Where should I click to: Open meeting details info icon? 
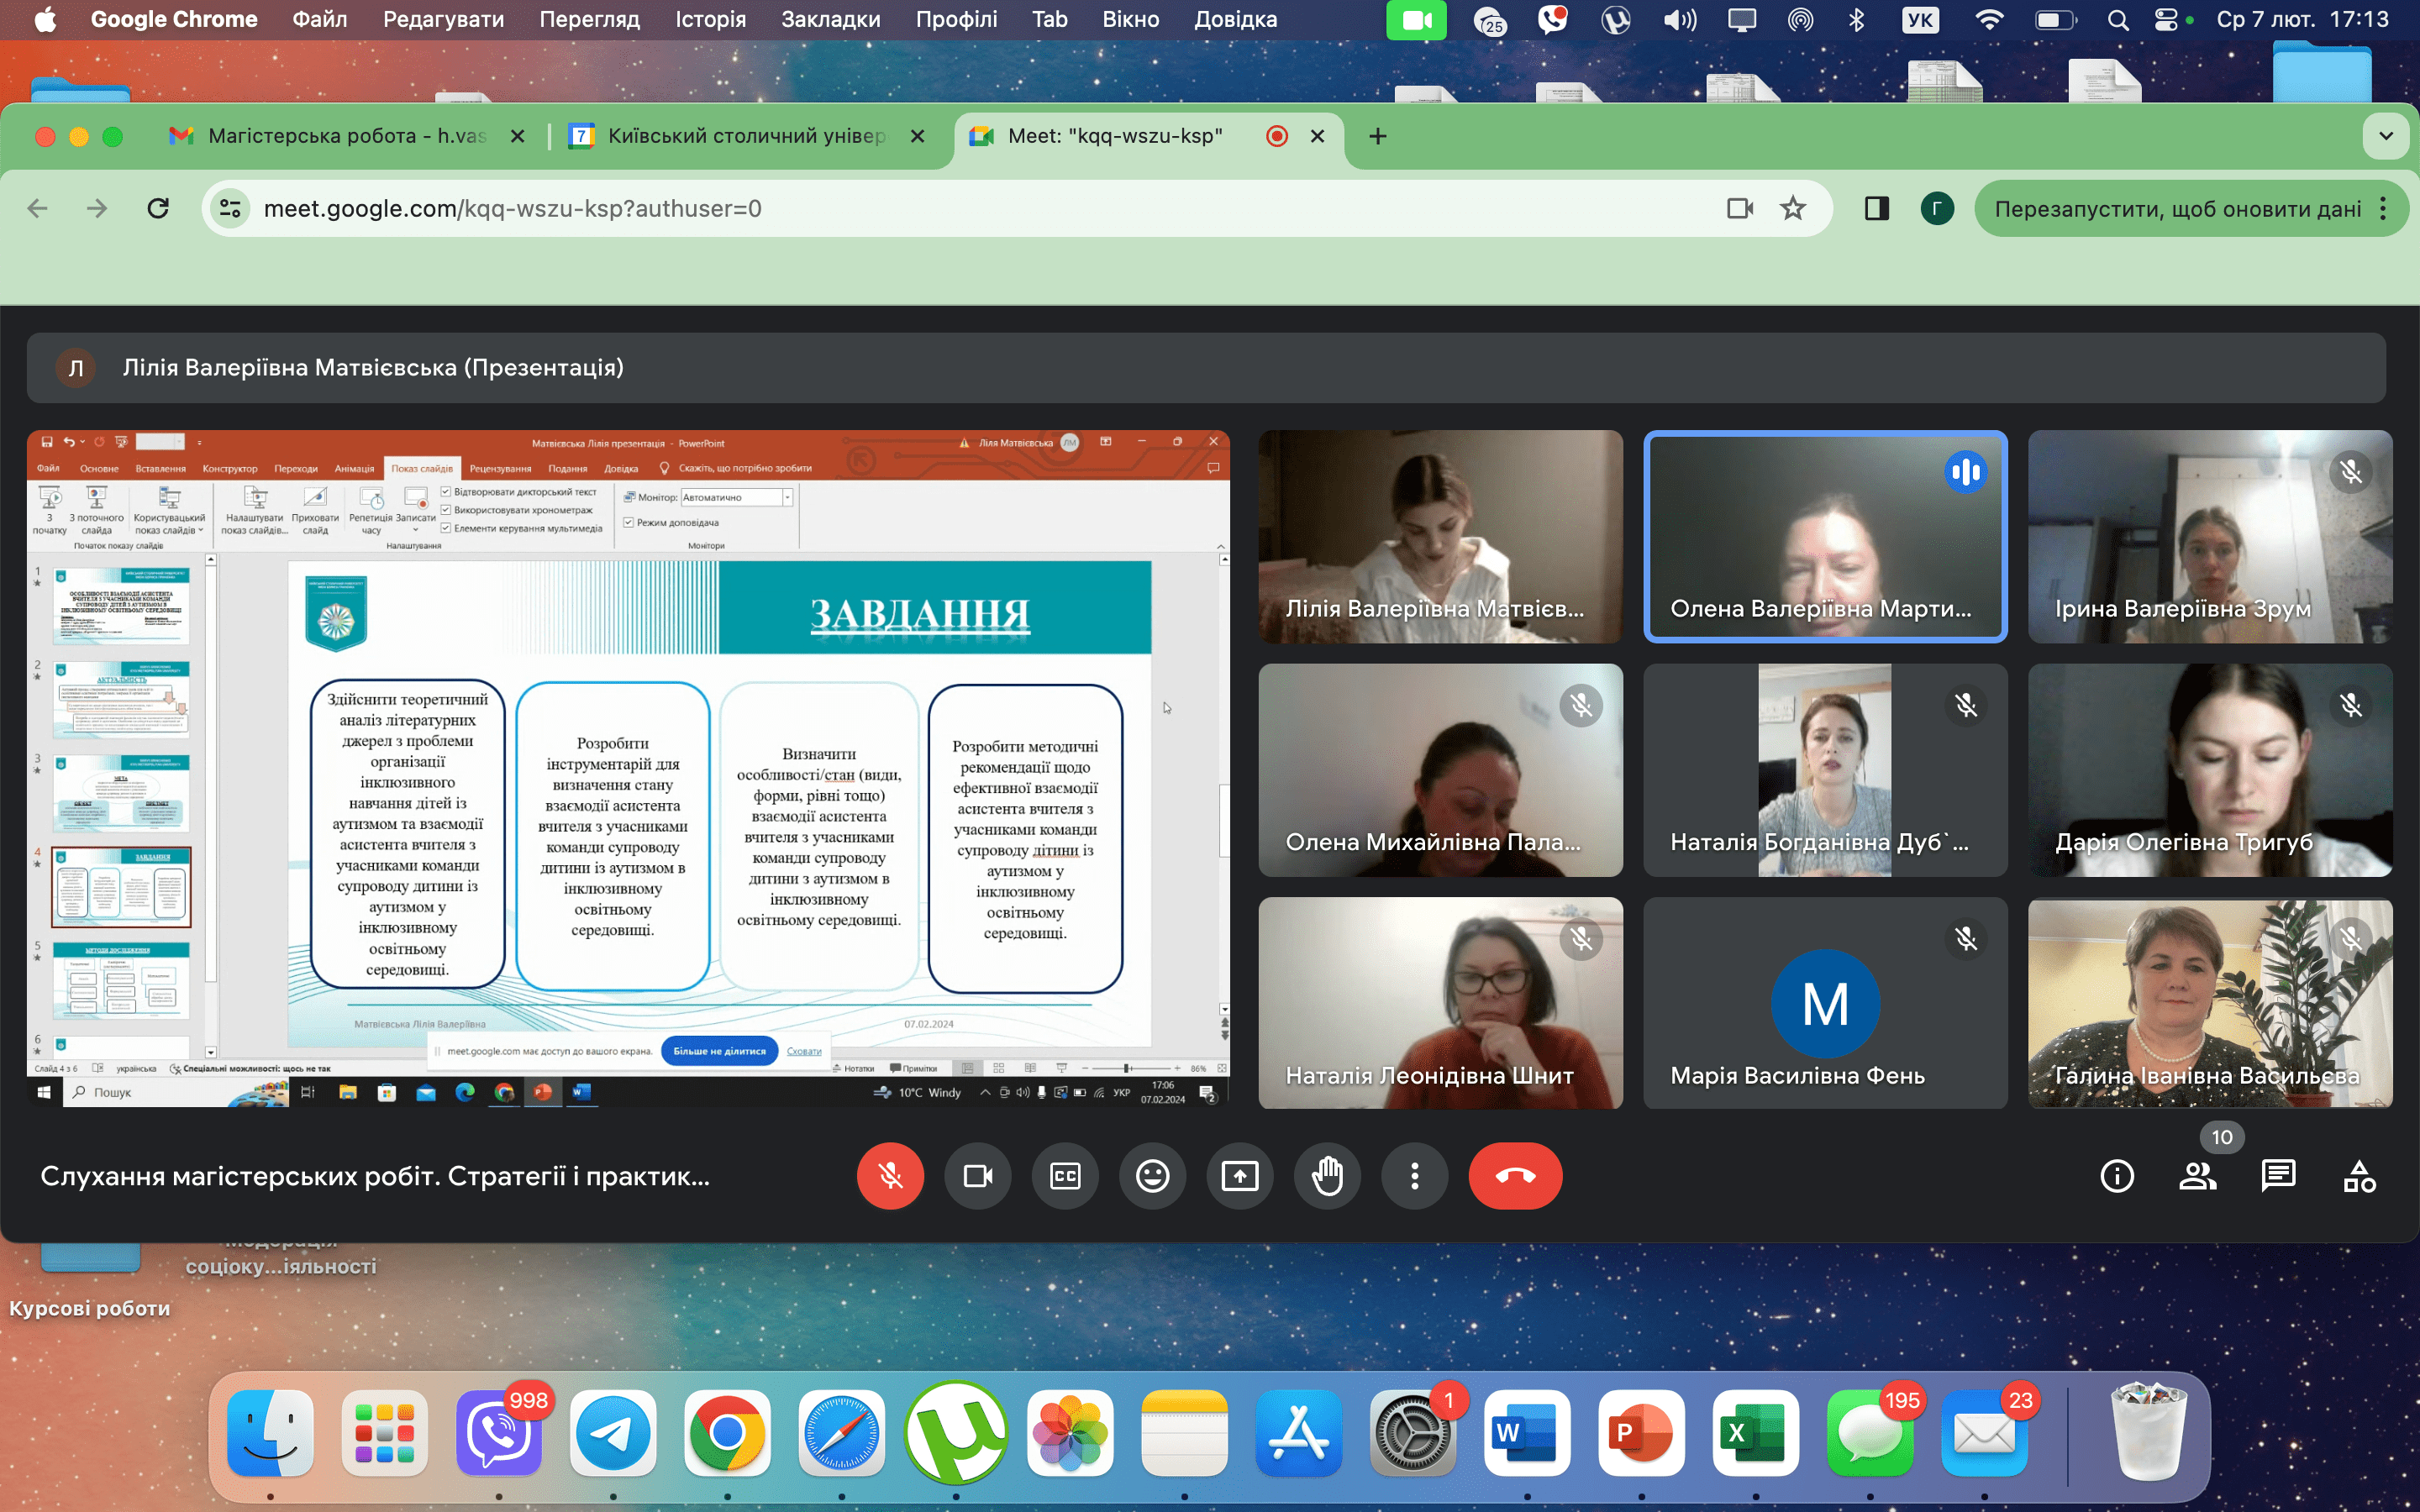coord(2117,1176)
